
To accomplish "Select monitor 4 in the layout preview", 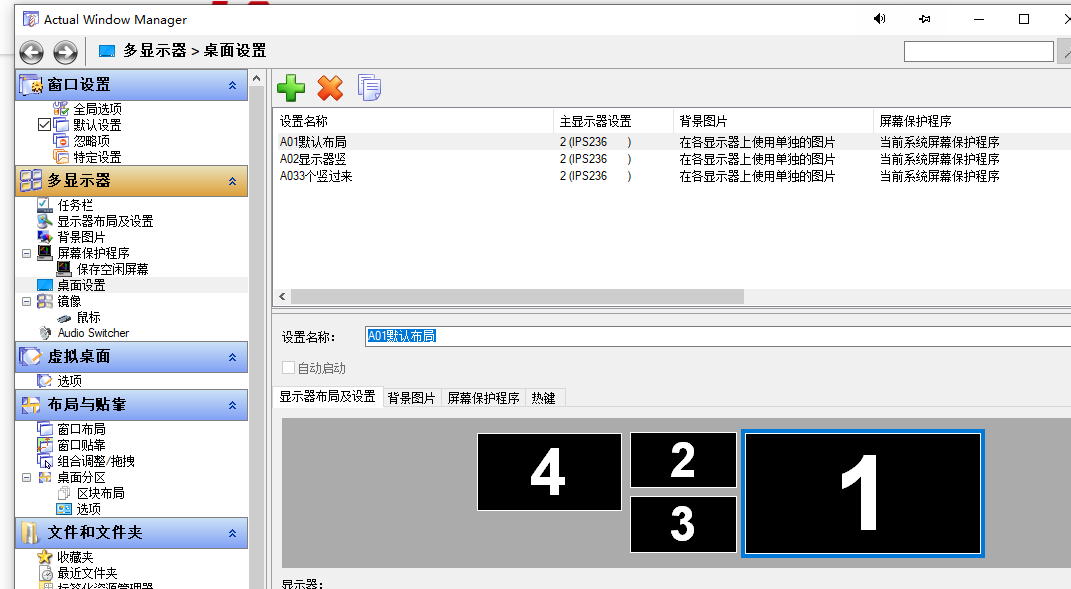I will click(x=548, y=471).
